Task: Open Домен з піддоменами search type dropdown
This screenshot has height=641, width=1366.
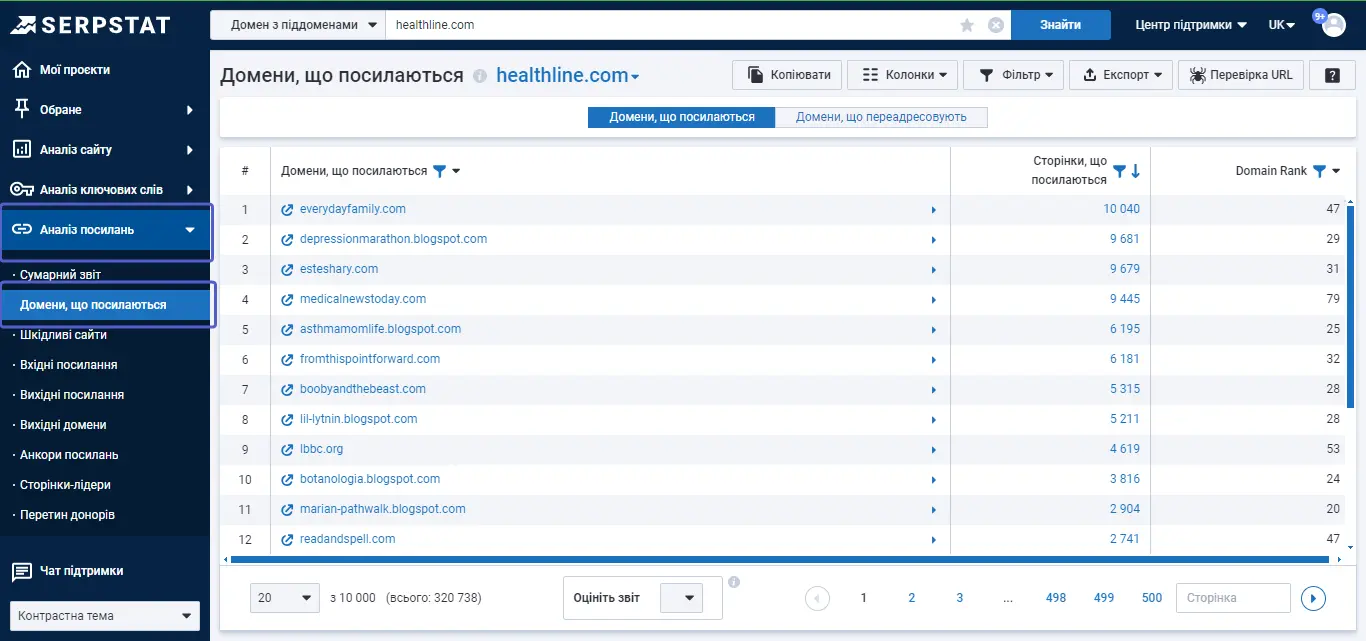Action: [x=298, y=25]
